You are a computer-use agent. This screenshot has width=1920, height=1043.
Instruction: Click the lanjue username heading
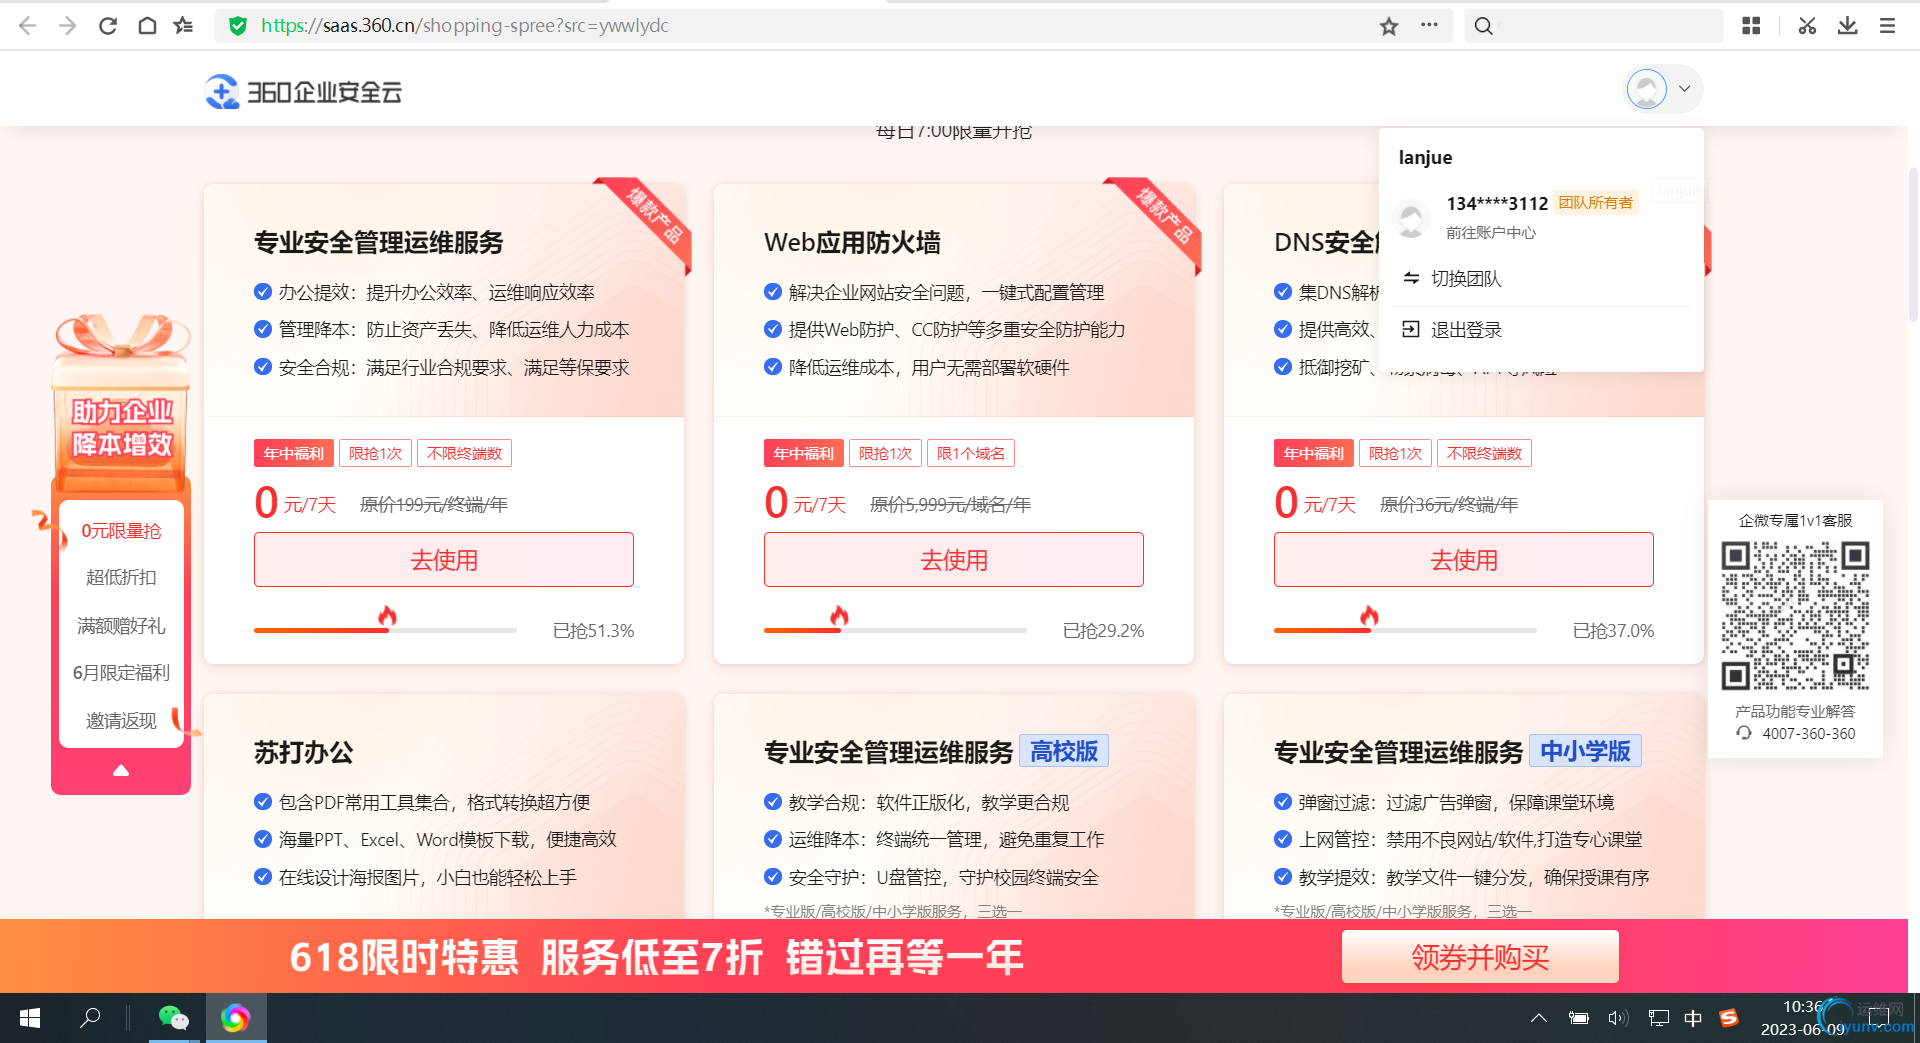coord(1425,158)
